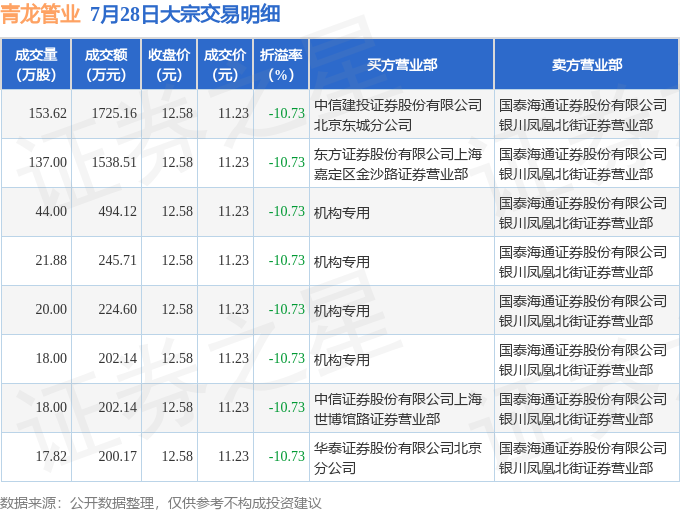Select the 收盘价(元) column header
The height and width of the screenshot is (512, 680).
[x=169, y=65]
